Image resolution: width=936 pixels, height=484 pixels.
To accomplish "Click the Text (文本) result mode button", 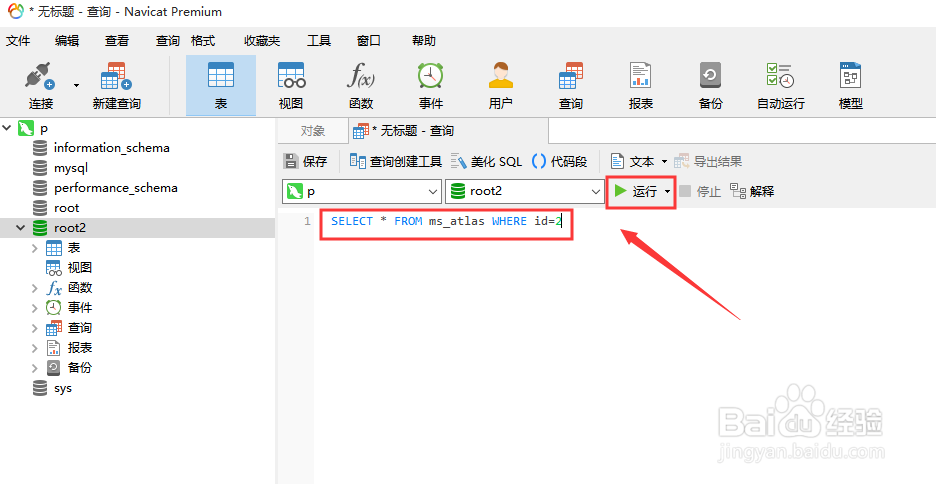I will [633, 161].
